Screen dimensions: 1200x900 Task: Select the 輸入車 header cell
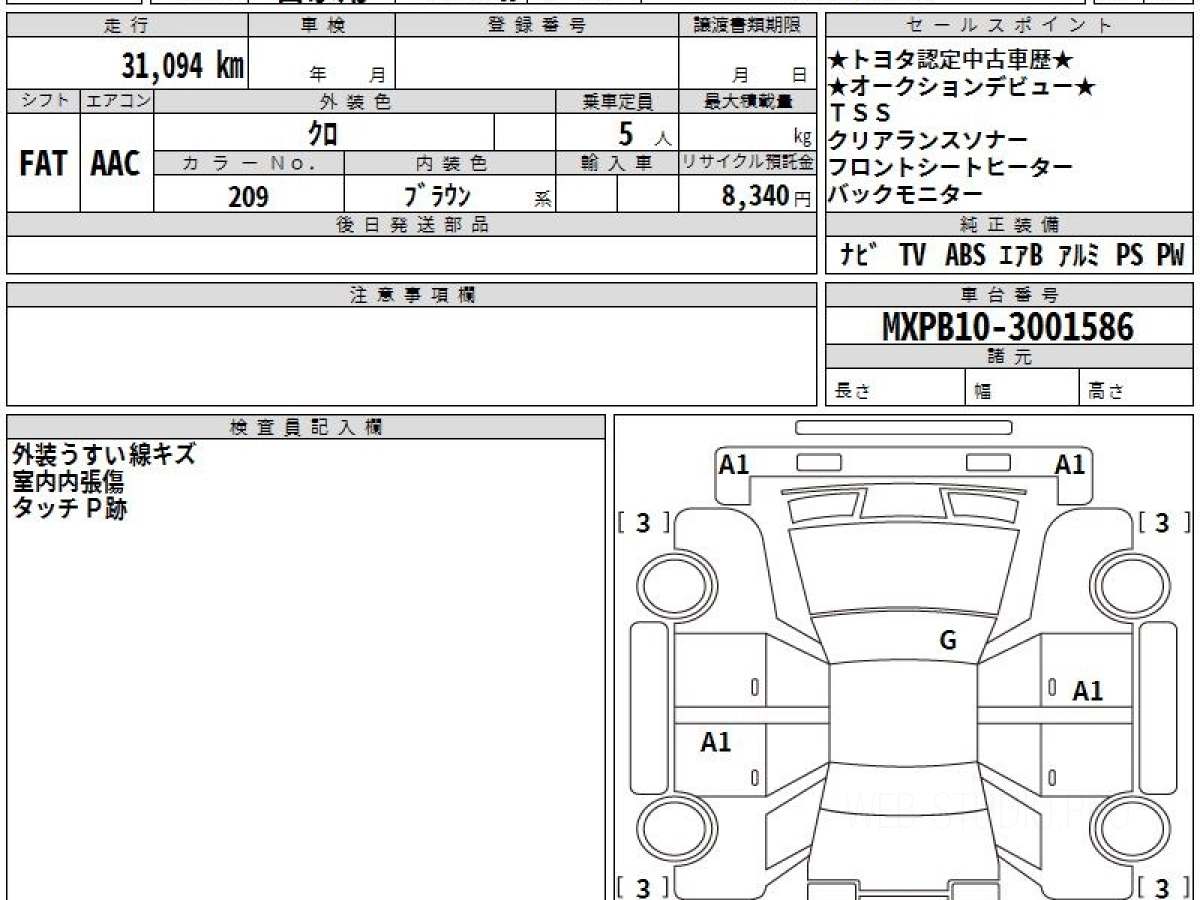[x=617, y=163]
